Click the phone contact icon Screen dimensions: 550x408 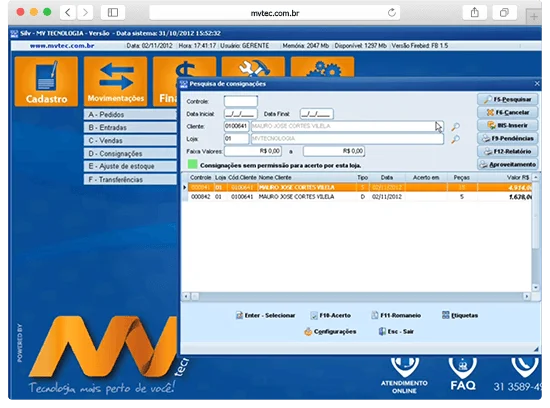point(525,367)
